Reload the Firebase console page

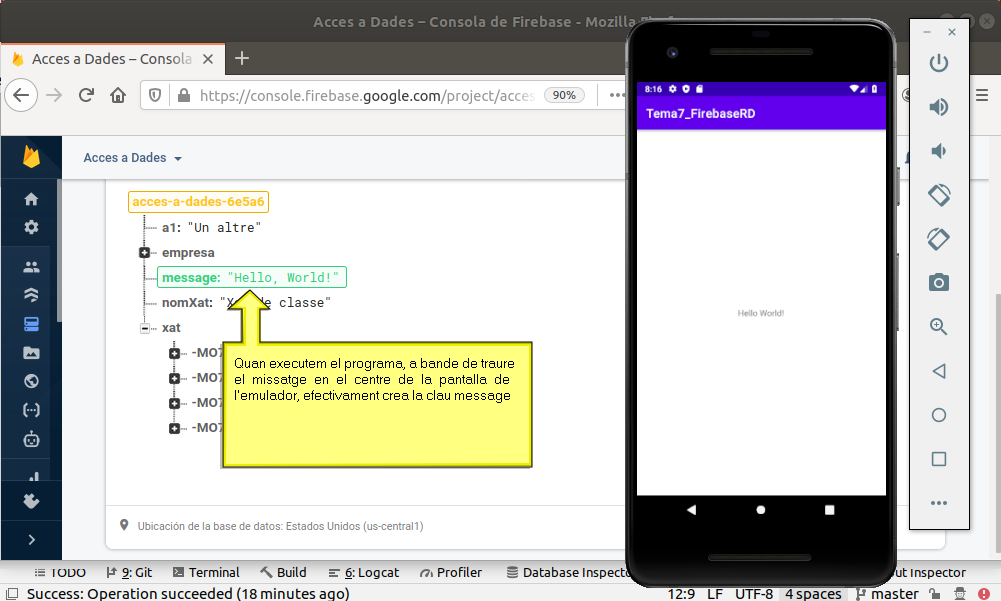[86, 95]
